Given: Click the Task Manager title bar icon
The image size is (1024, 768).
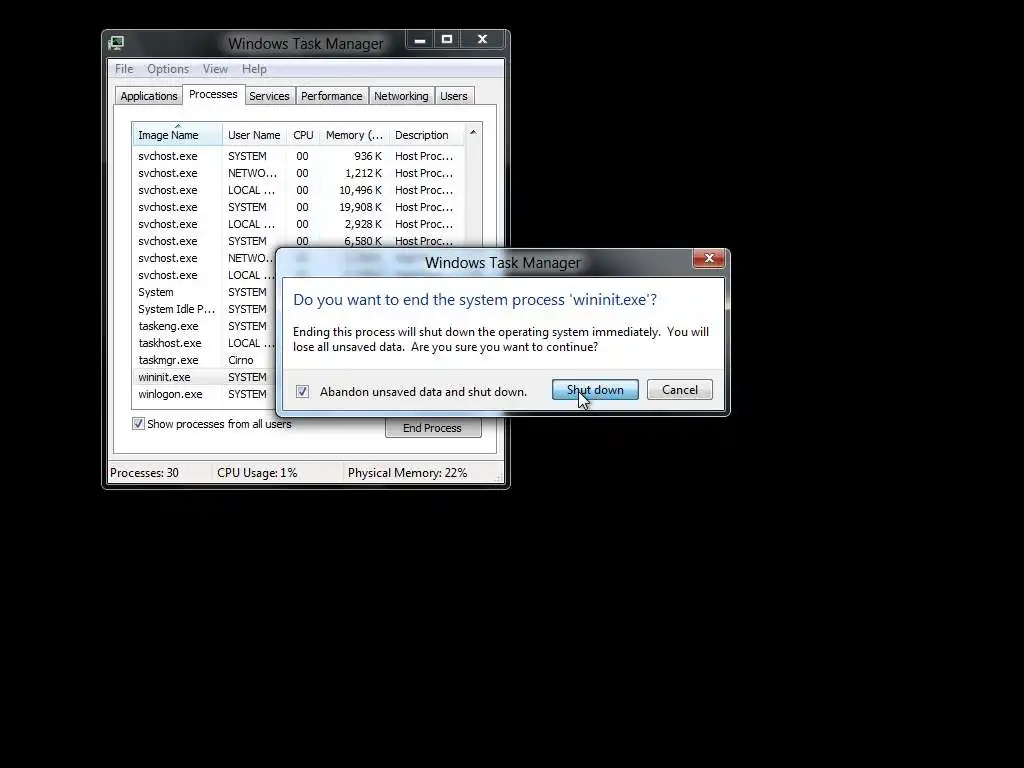Looking at the screenshot, I should [116, 43].
